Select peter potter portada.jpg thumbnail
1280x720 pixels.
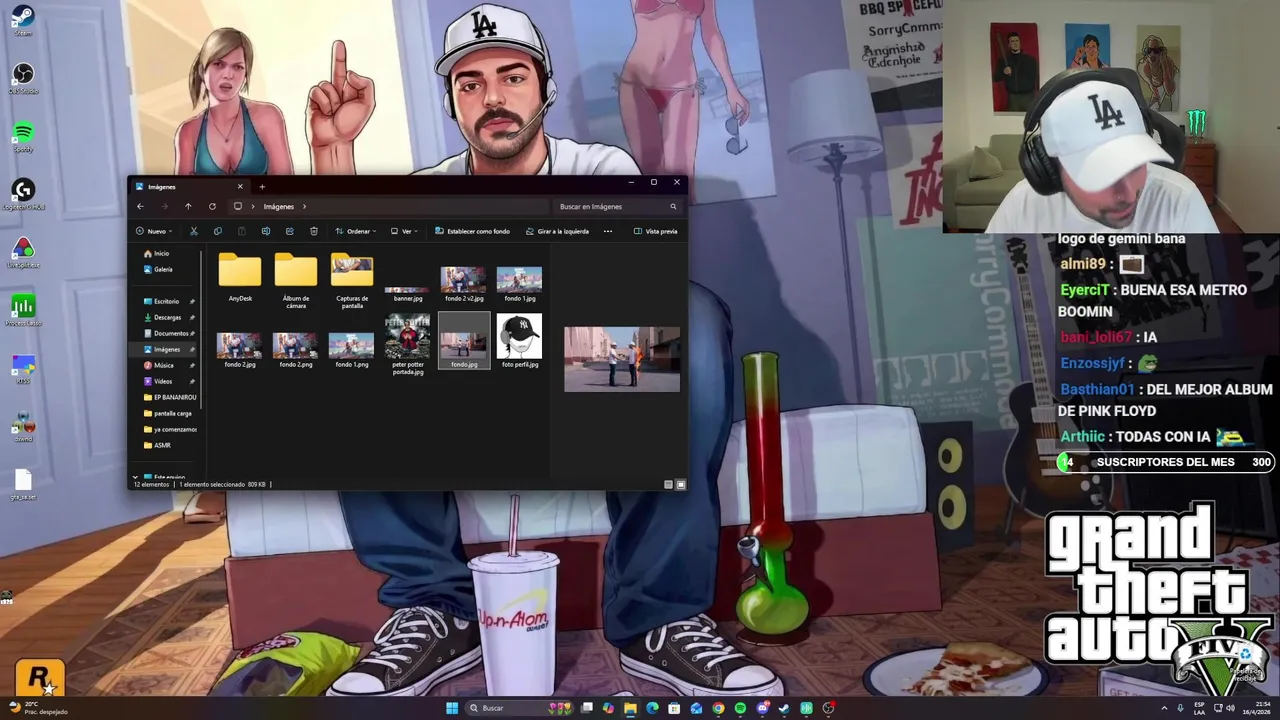(408, 345)
